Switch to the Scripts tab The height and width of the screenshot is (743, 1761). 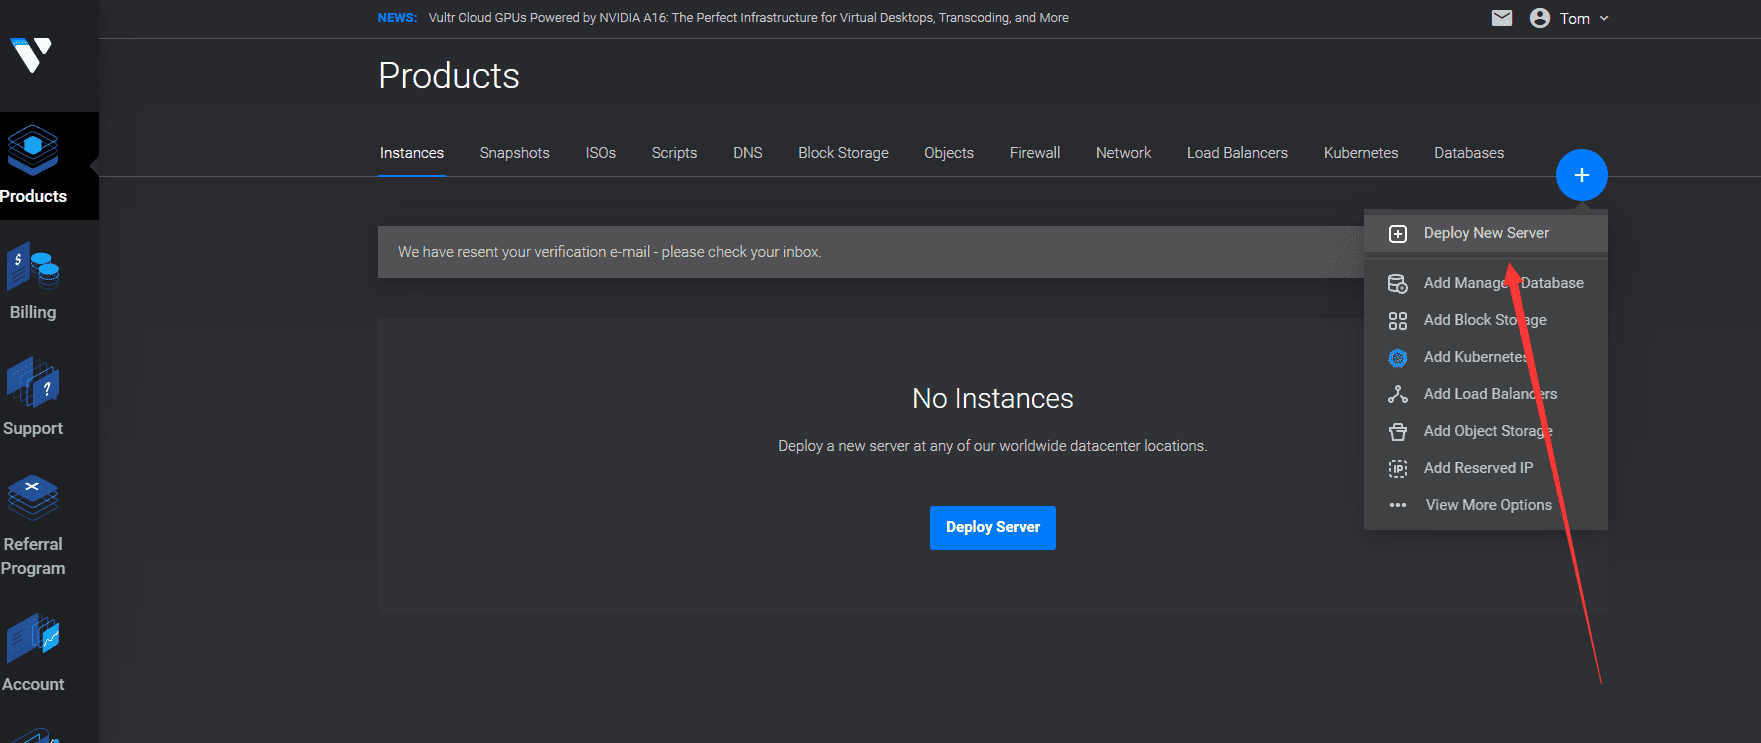[674, 153]
